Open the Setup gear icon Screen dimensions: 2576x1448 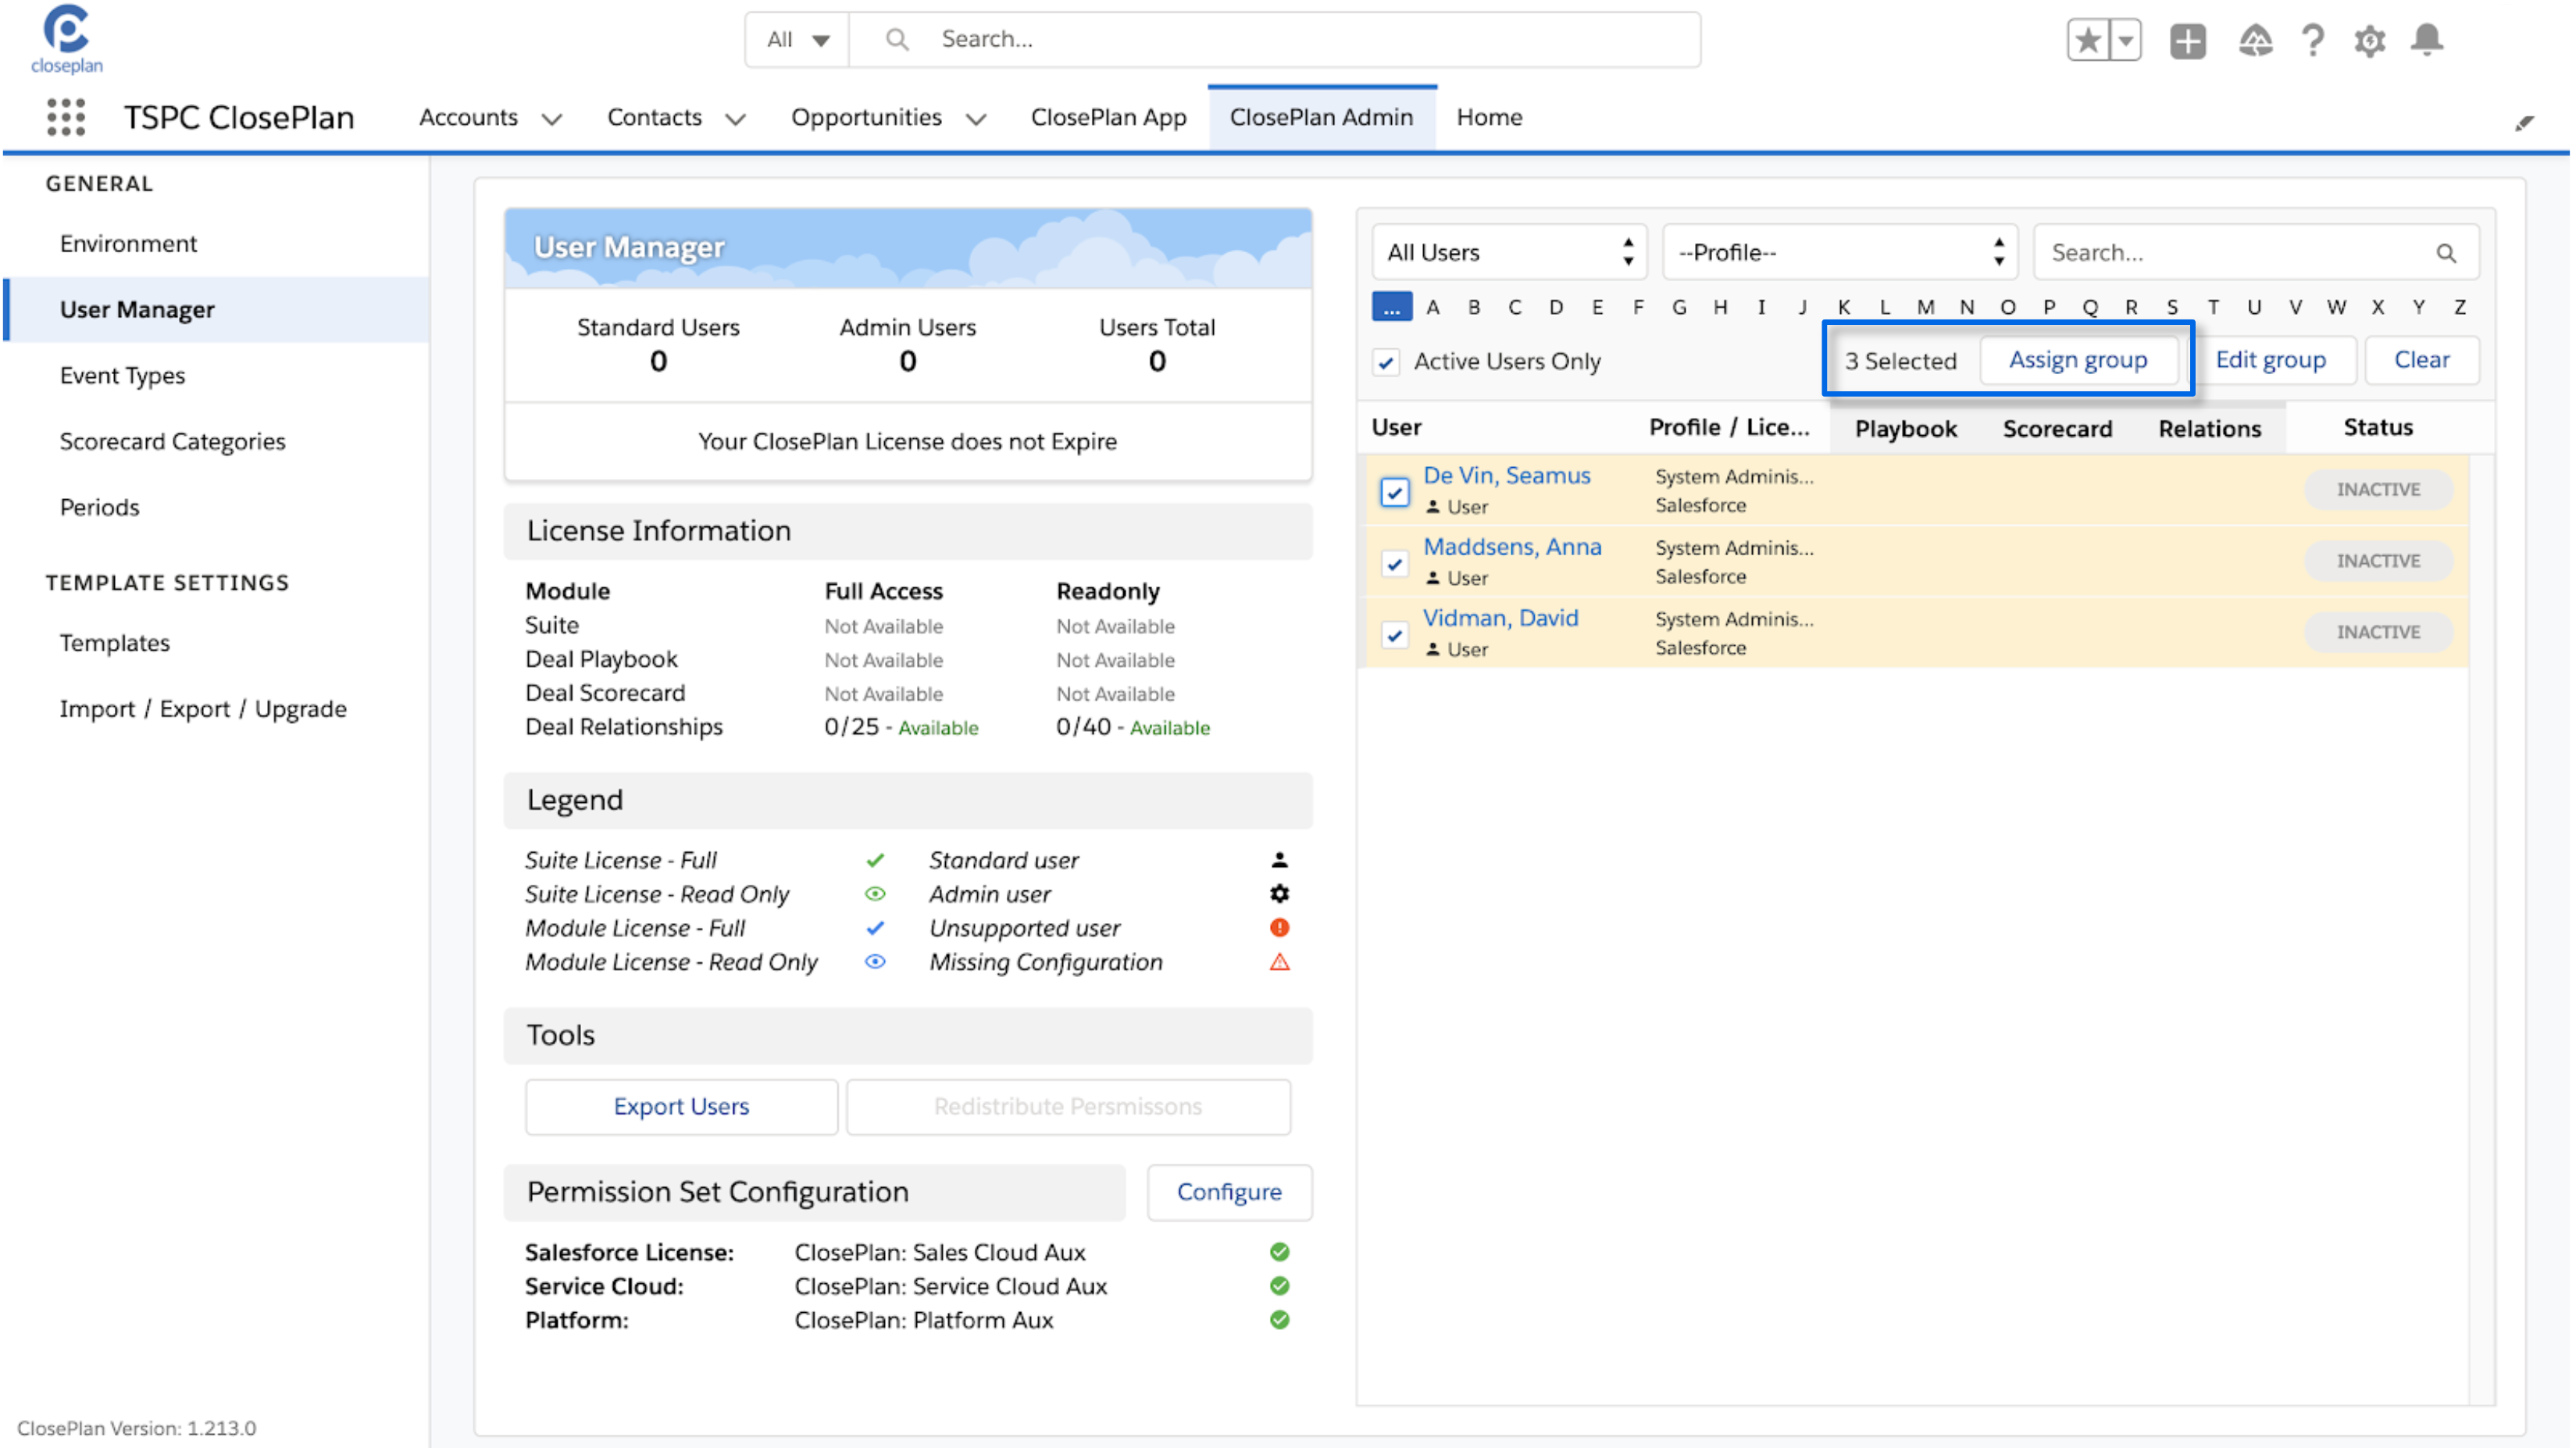tap(2369, 40)
